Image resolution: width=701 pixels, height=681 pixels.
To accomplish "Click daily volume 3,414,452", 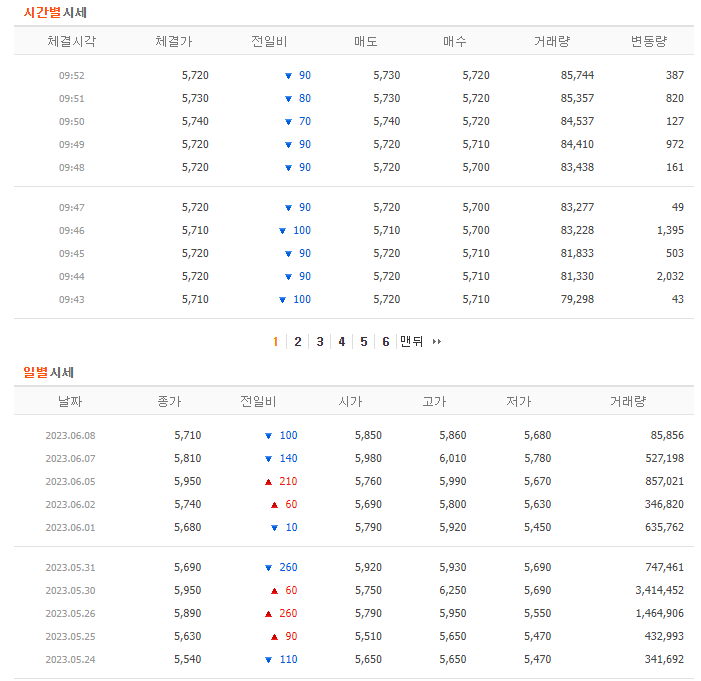I will [659, 590].
